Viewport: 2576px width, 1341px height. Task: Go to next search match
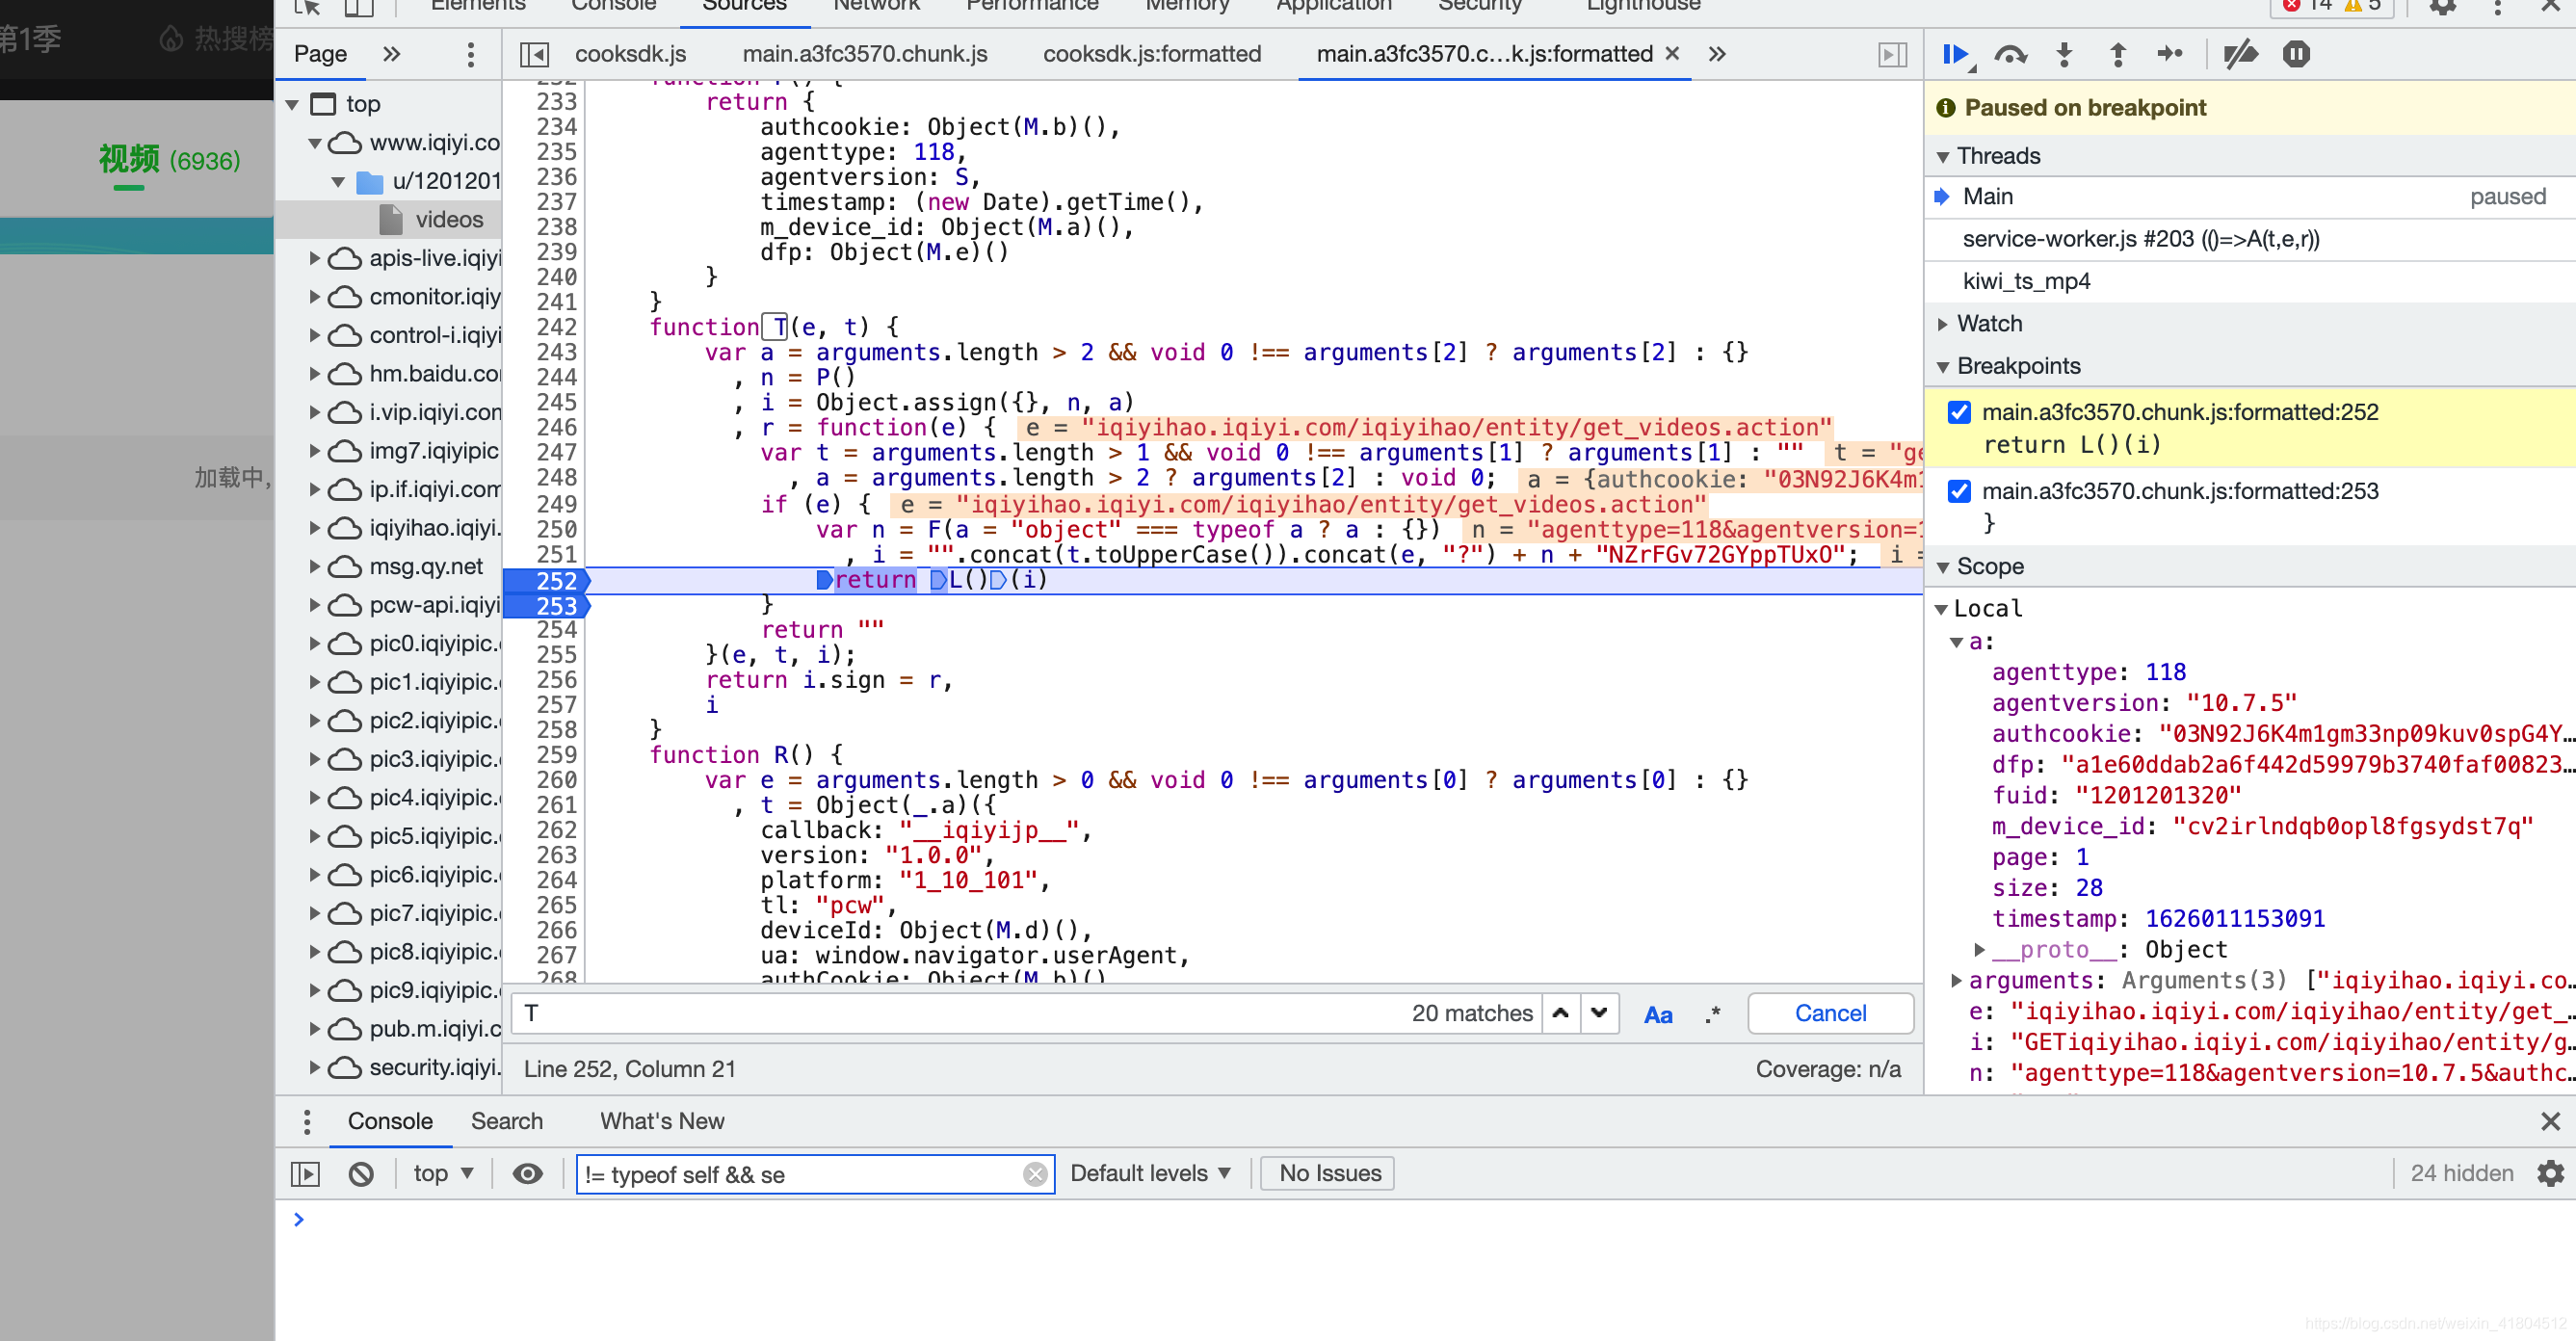pos(1599,1013)
